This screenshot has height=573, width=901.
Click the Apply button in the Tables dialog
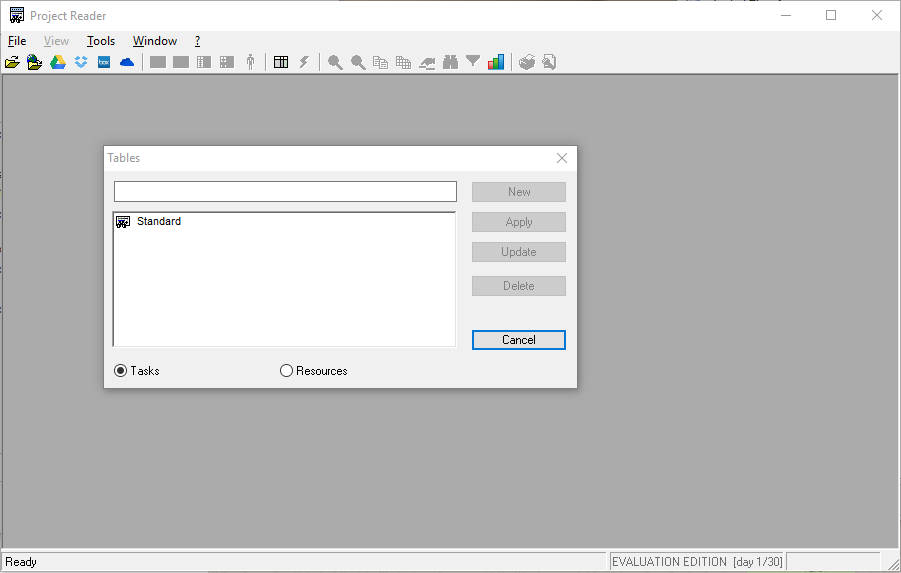coord(519,222)
